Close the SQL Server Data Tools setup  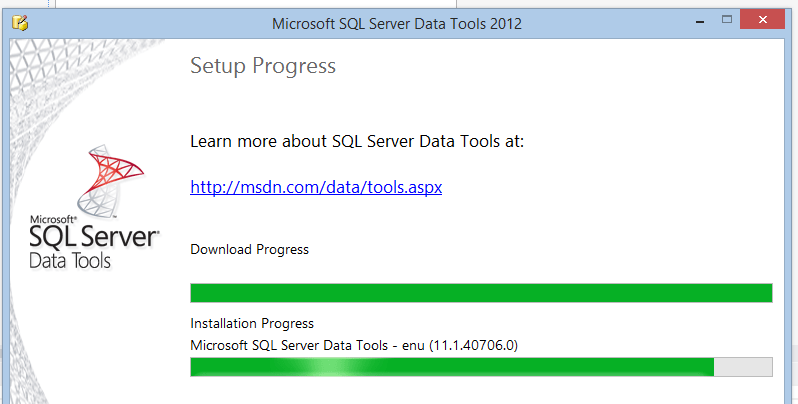click(764, 18)
